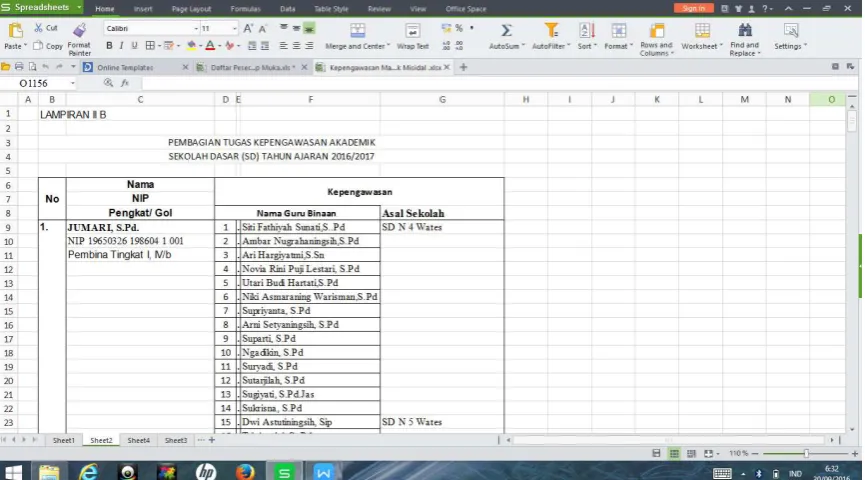Viewport: 865px width, 480px height.
Task: Close the Online Templates tab
Action: [185, 67]
